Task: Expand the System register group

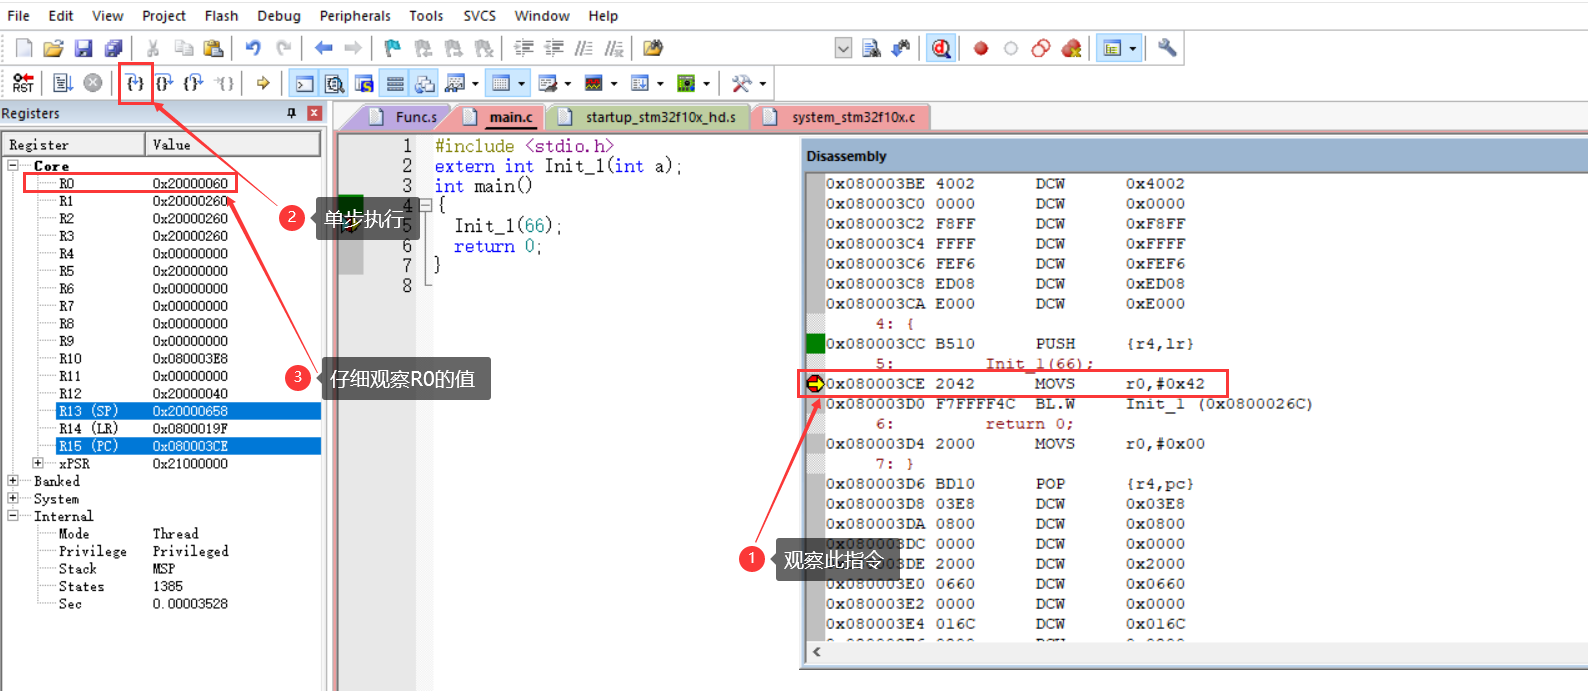Action: click(13, 498)
